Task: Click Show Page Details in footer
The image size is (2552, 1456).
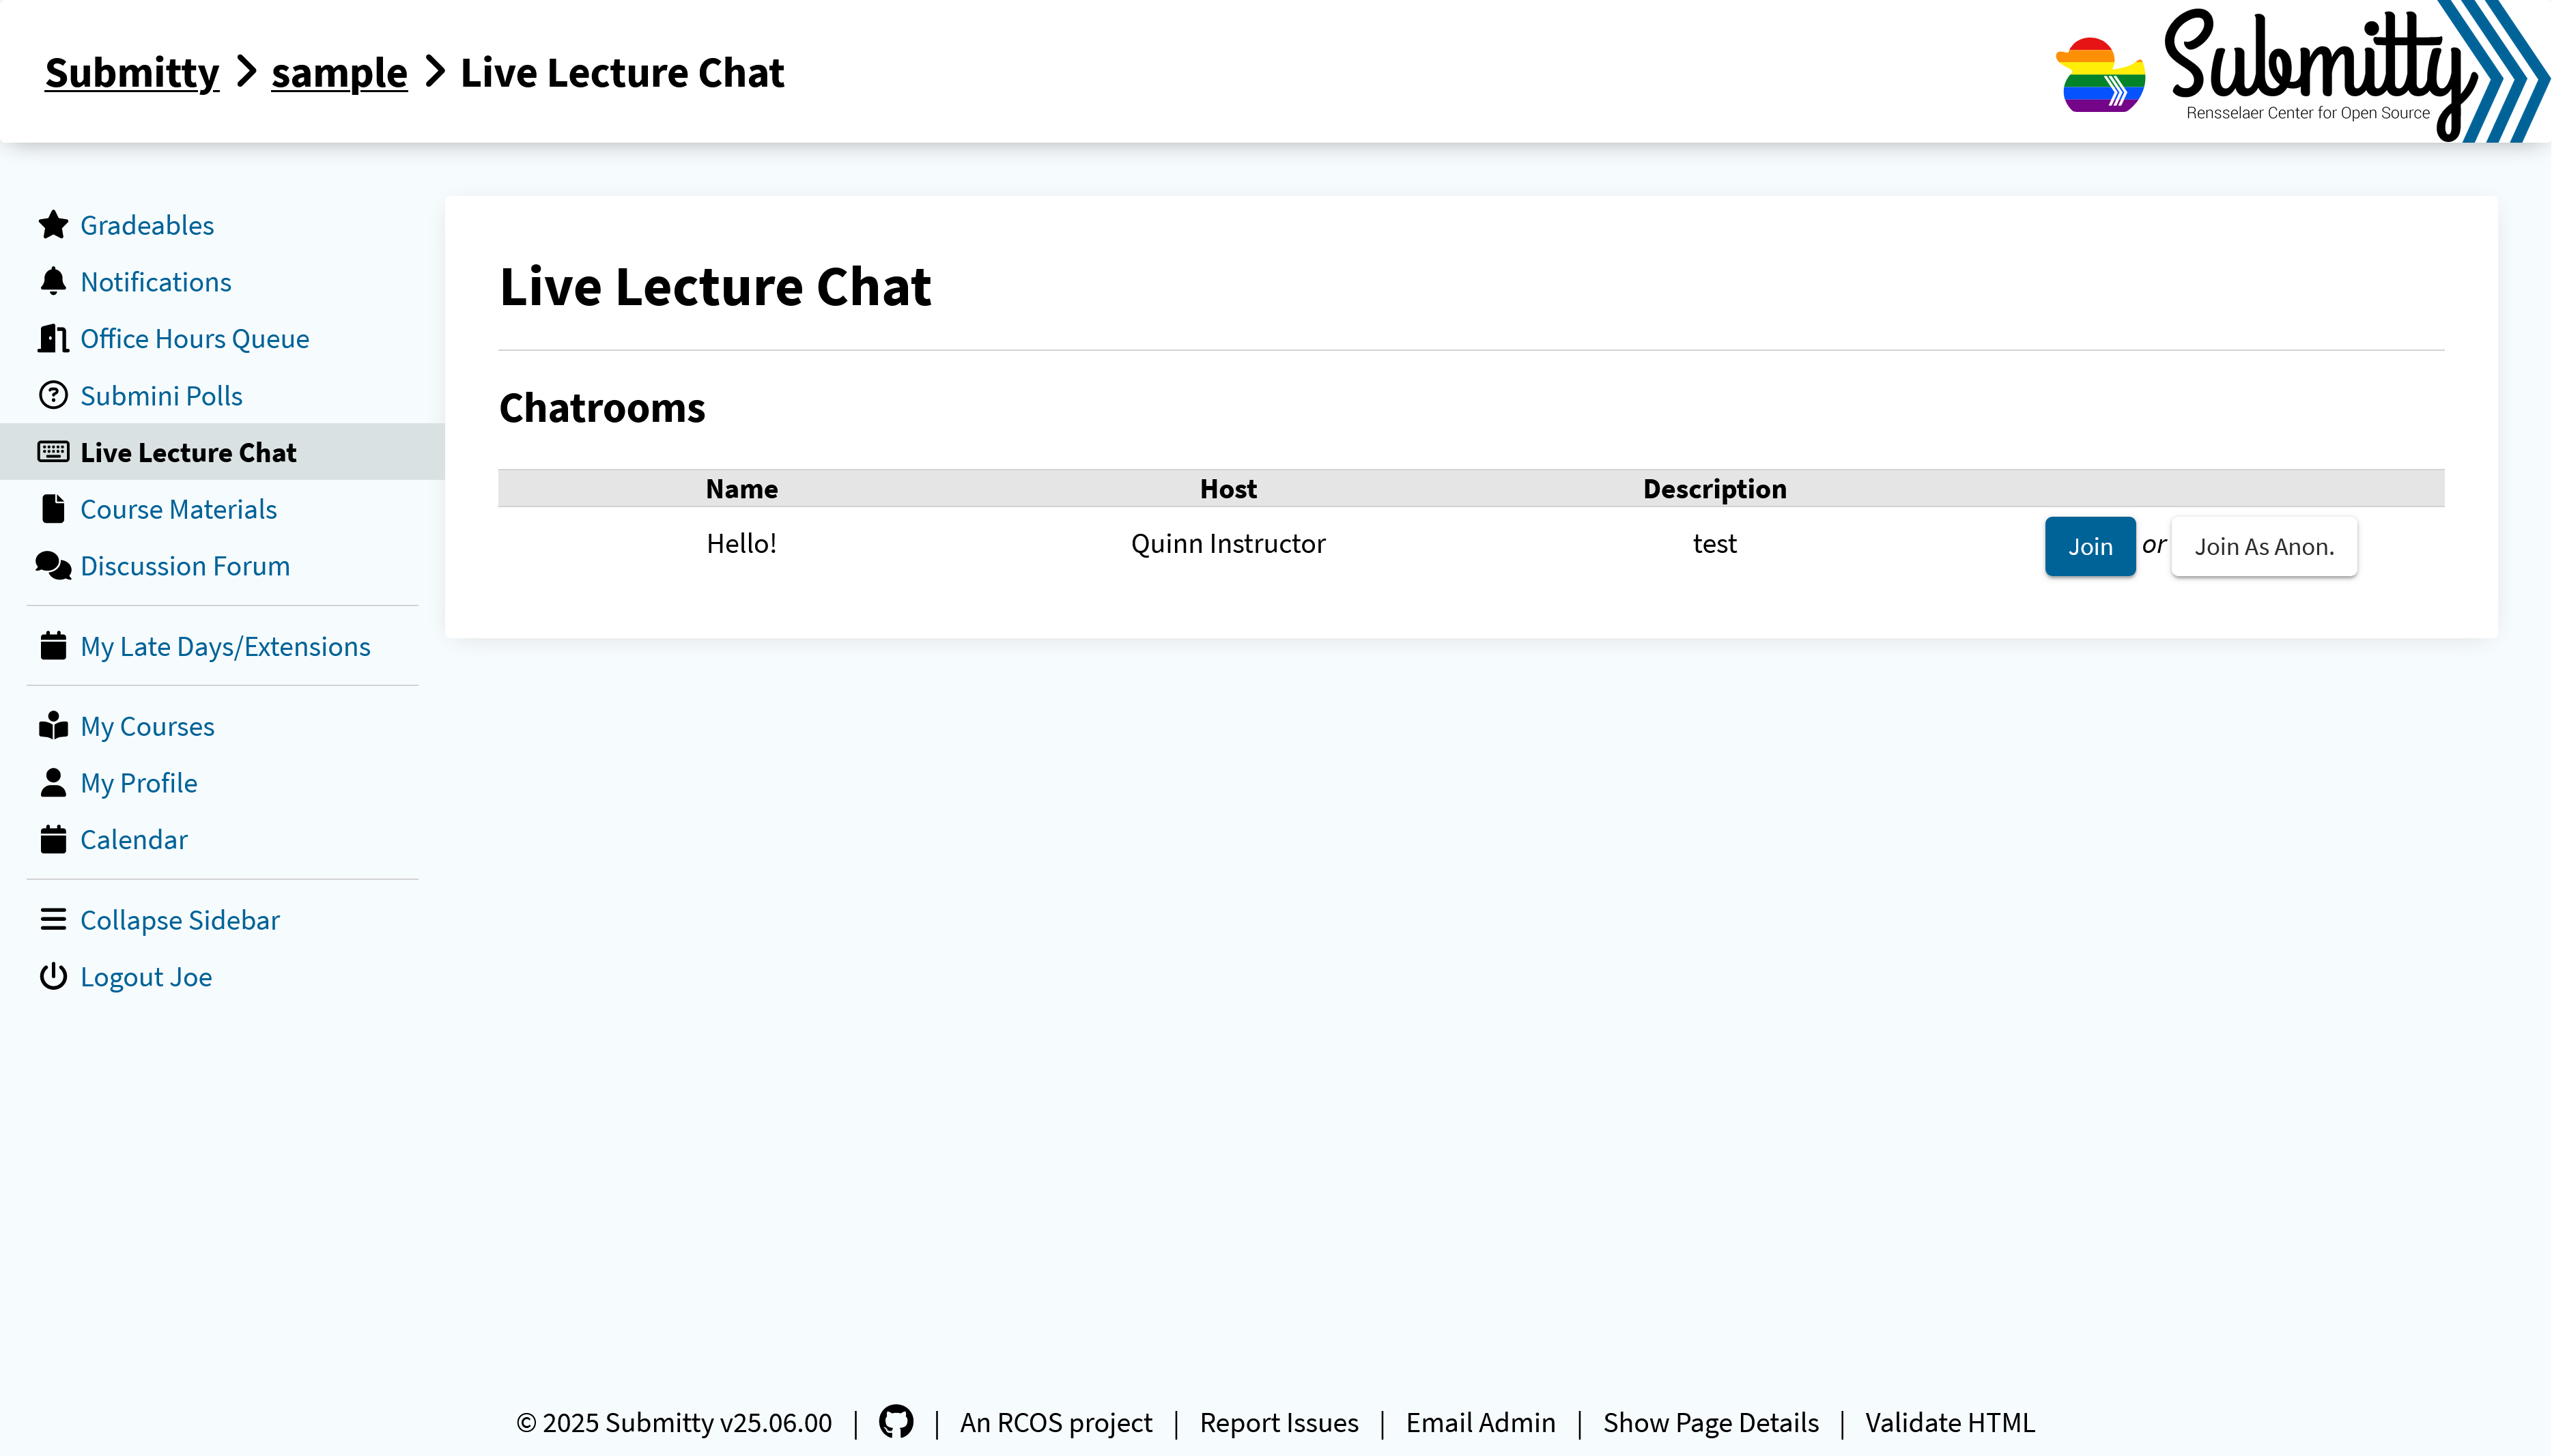Action: point(1711,1422)
